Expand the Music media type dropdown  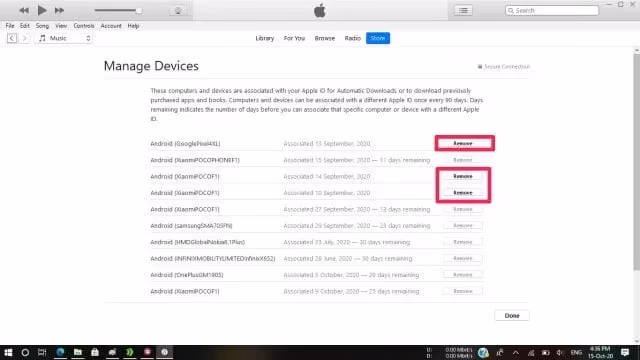[64, 38]
